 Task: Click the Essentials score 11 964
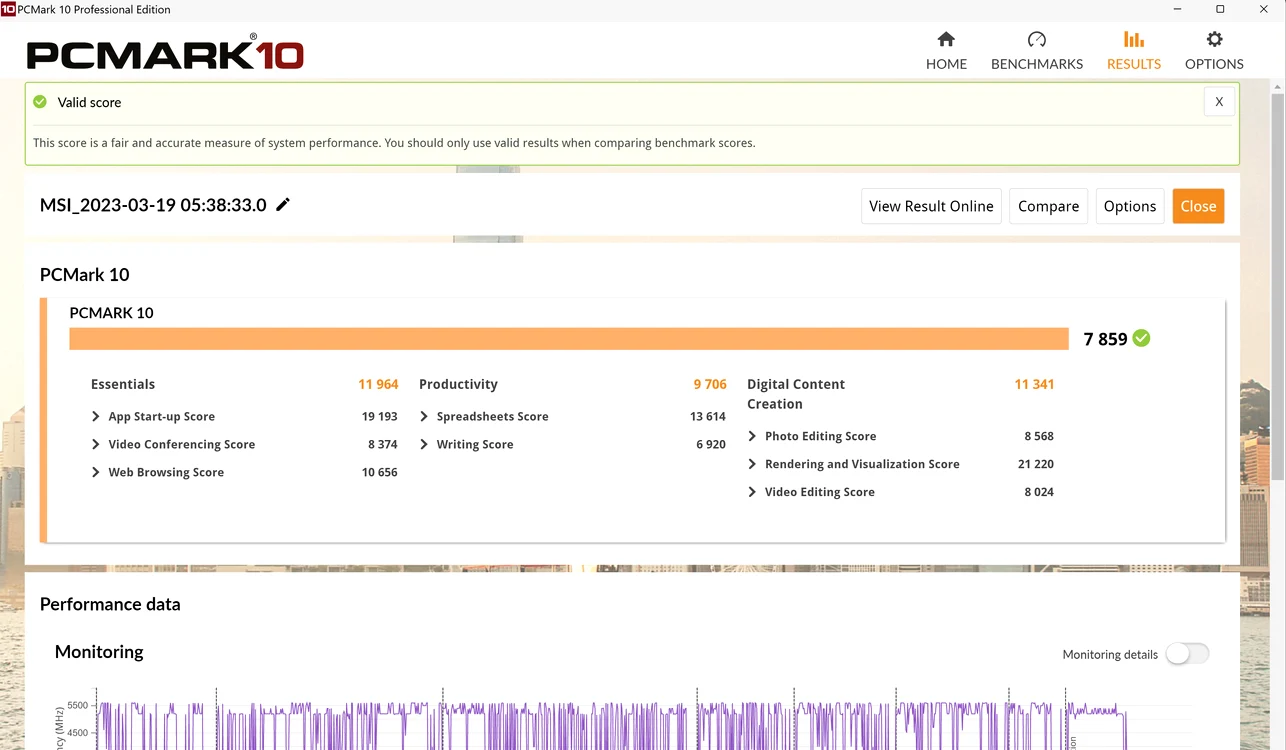pyautogui.click(x=378, y=384)
